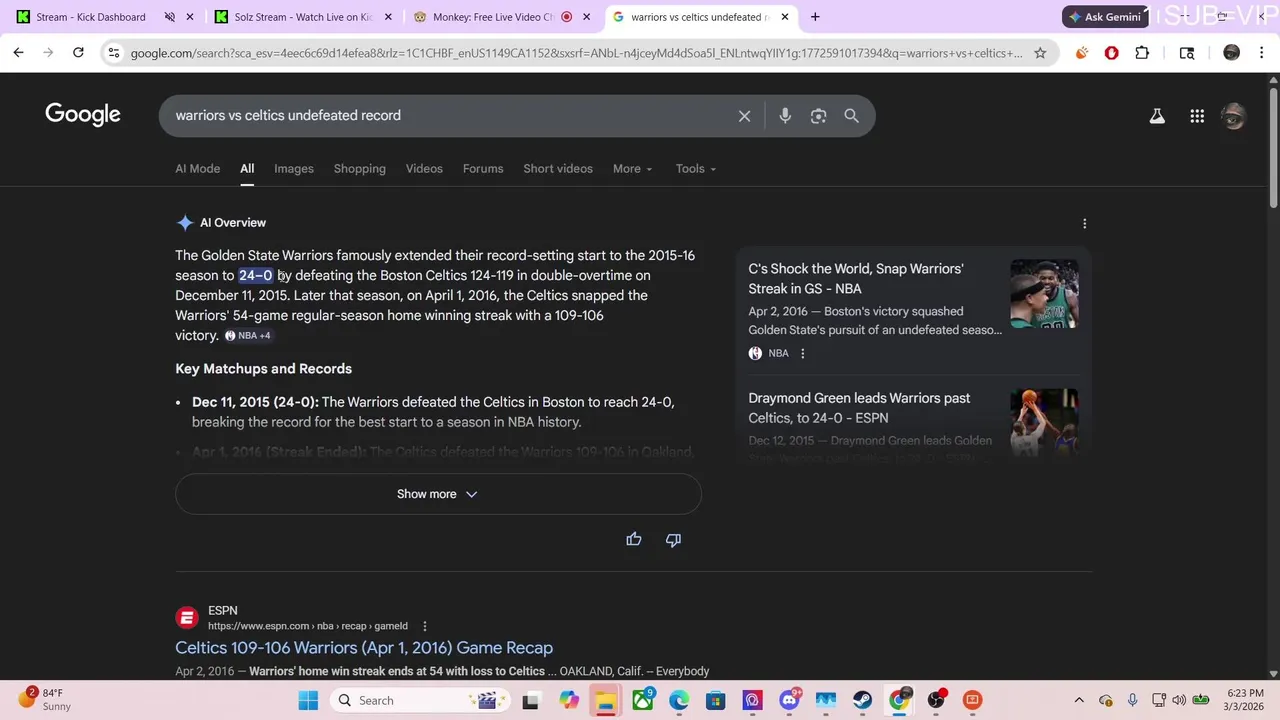Select the Images search tab
The width and height of the screenshot is (1280, 720).
pos(294,169)
